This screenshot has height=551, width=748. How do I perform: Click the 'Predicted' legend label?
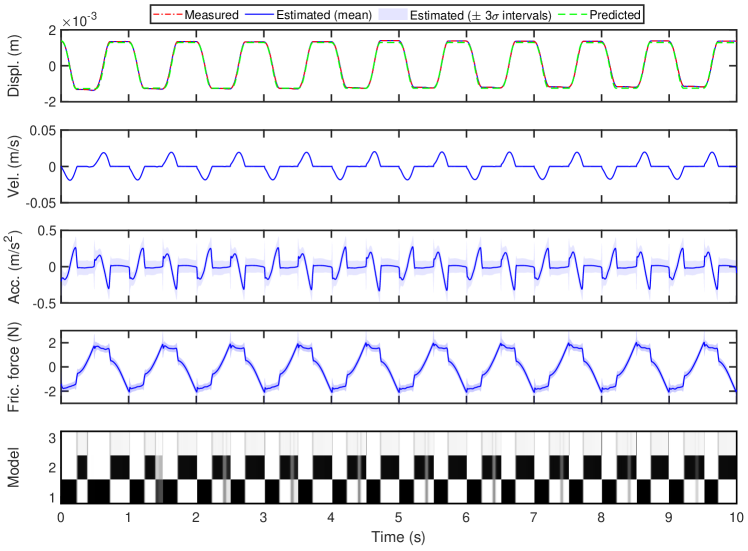pos(615,15)
